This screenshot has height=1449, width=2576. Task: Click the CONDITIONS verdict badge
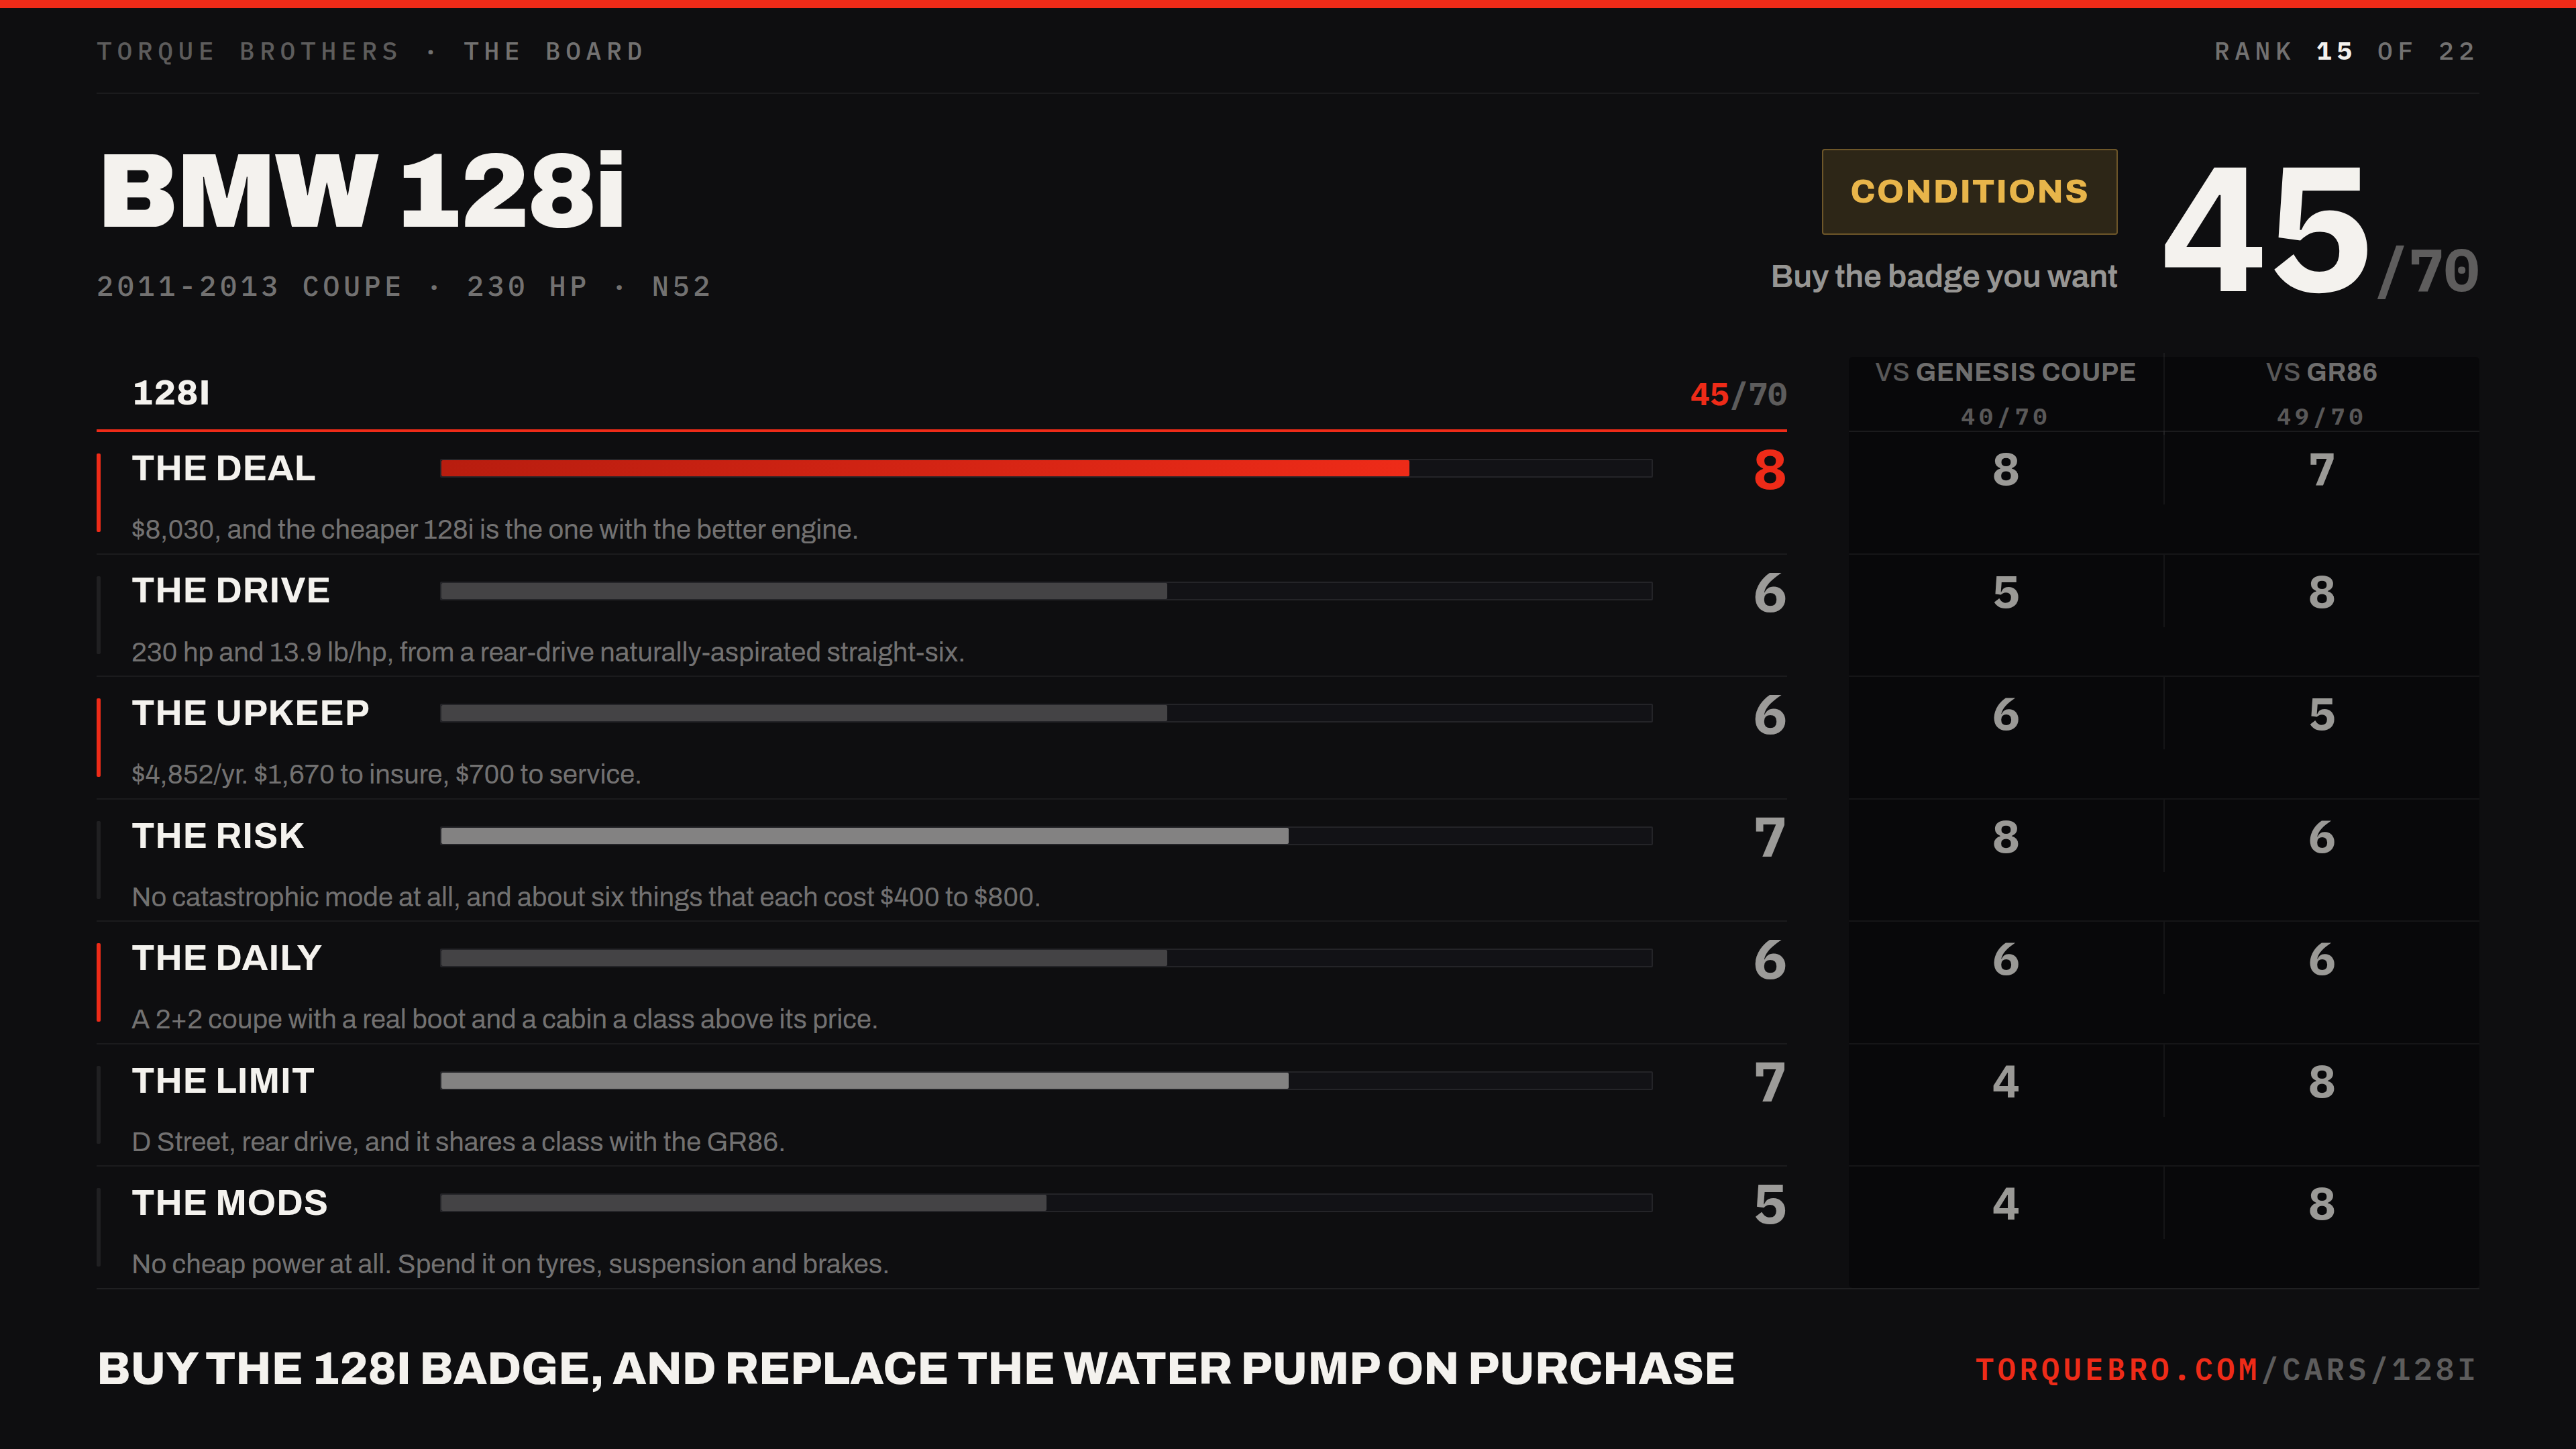click(x=1969, y=191)
